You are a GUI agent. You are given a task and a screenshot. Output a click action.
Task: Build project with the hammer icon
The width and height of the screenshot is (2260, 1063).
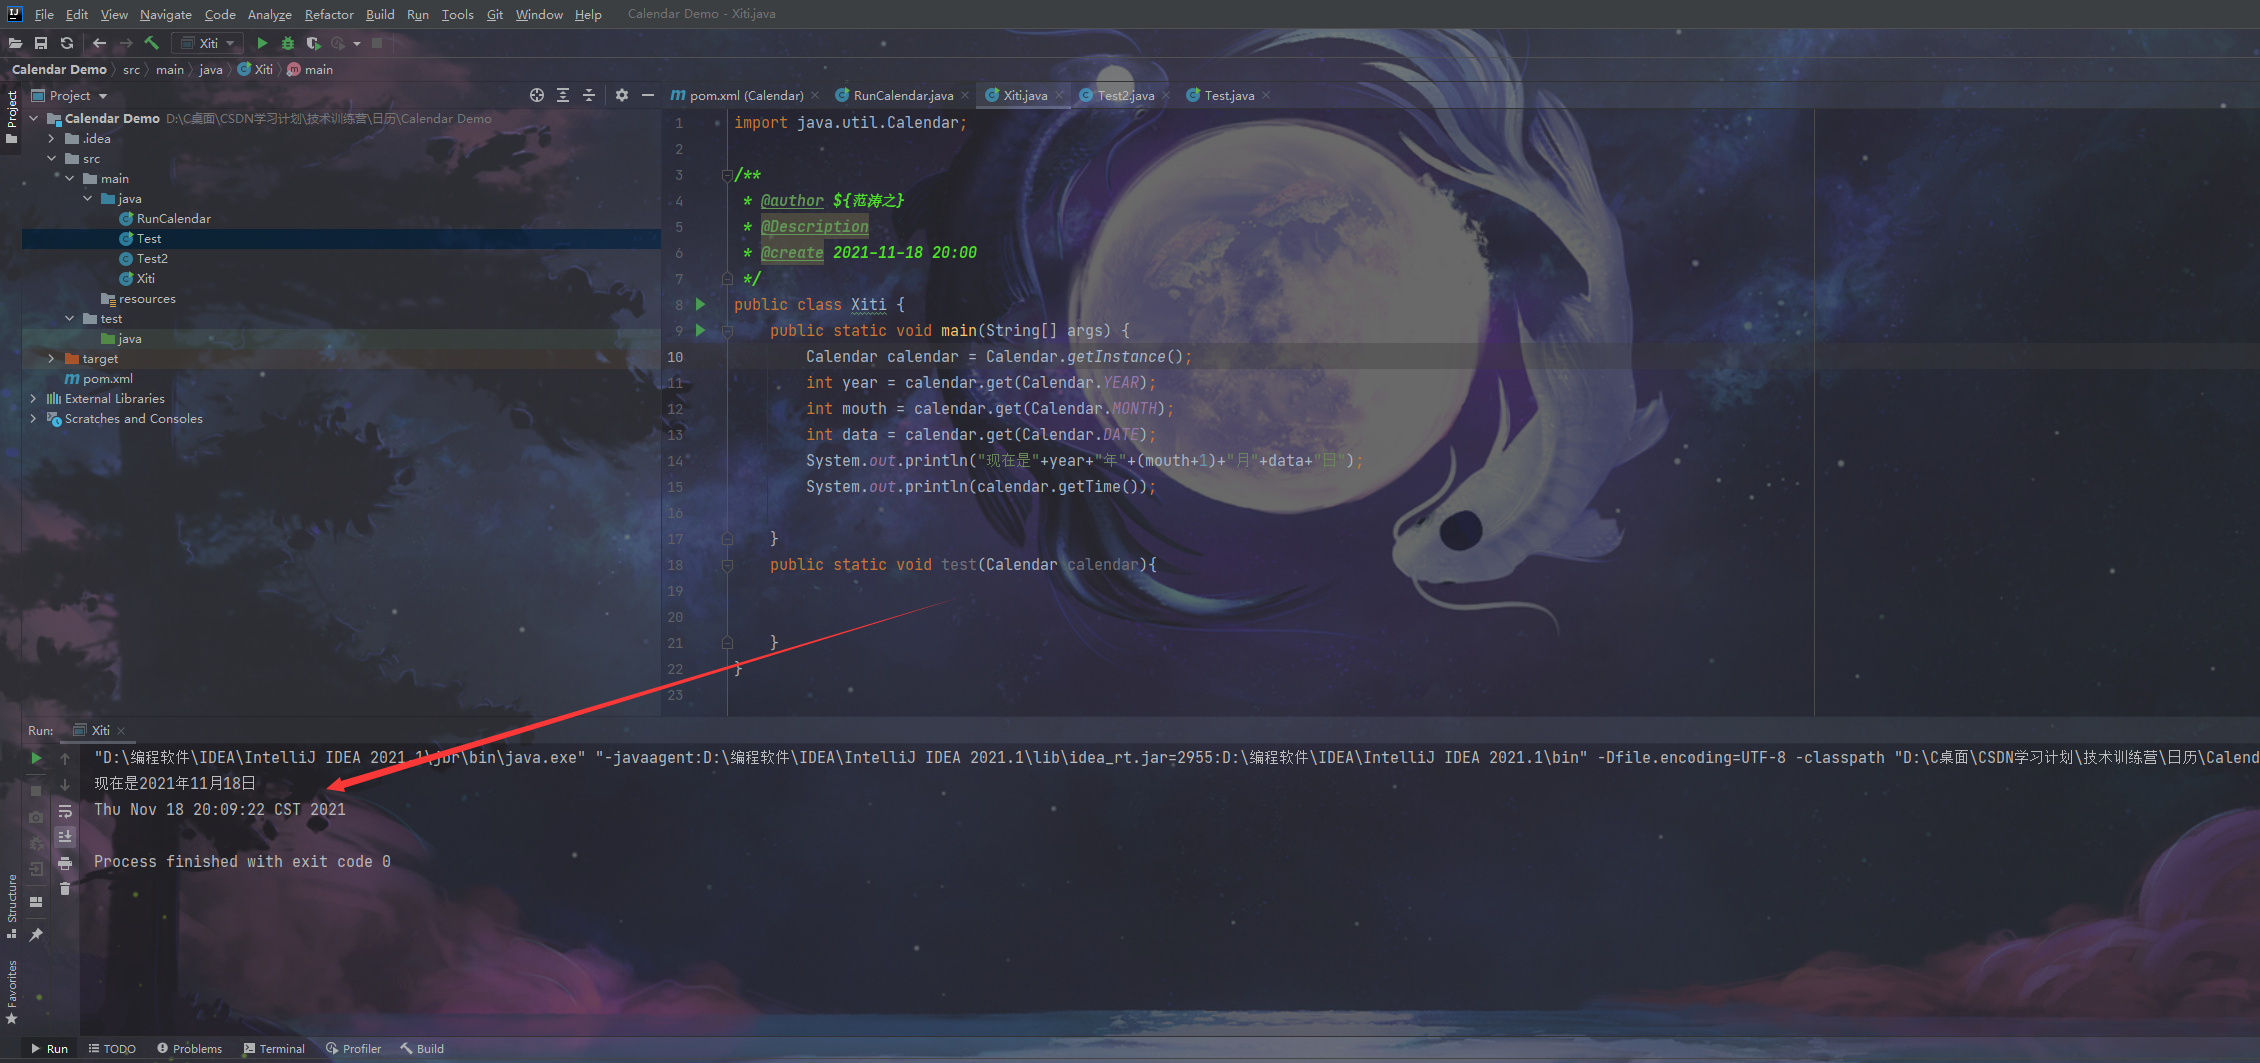pyautogui.click(x=152, y=43)
